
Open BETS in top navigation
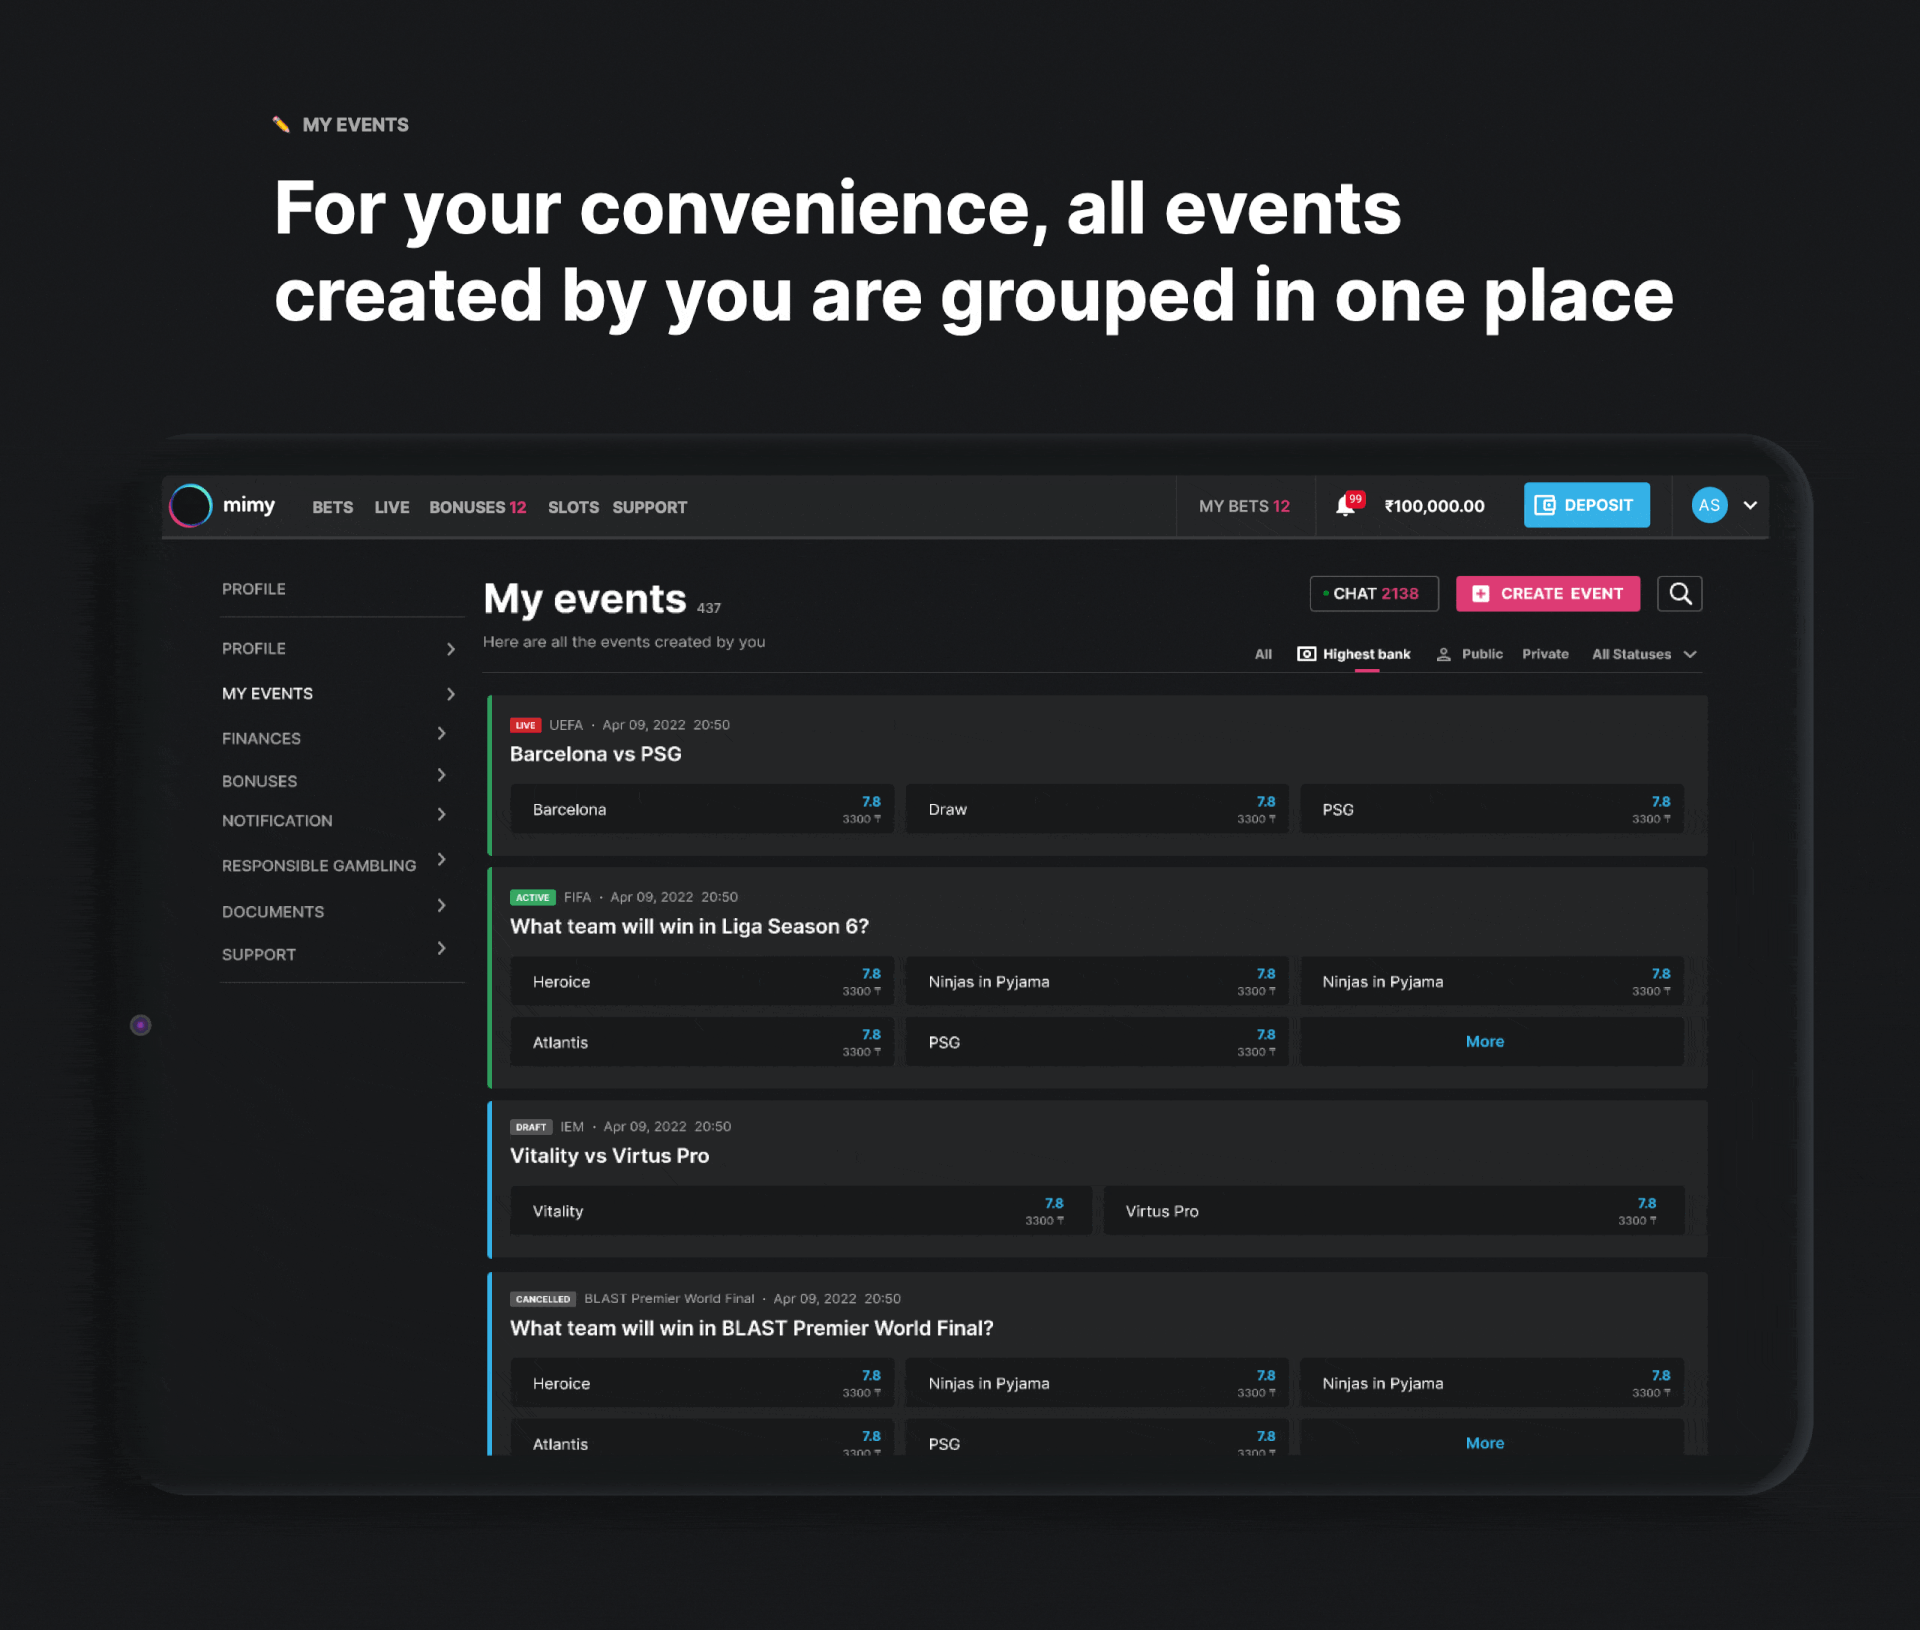[x=332, y=507]
